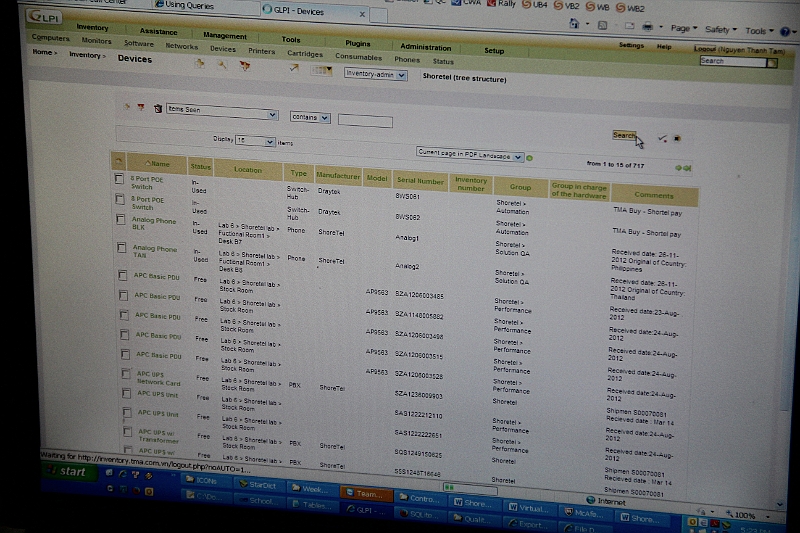Check the APC UPS Network Card row
This screenshot has width=800, height=533.
(126, 374)
